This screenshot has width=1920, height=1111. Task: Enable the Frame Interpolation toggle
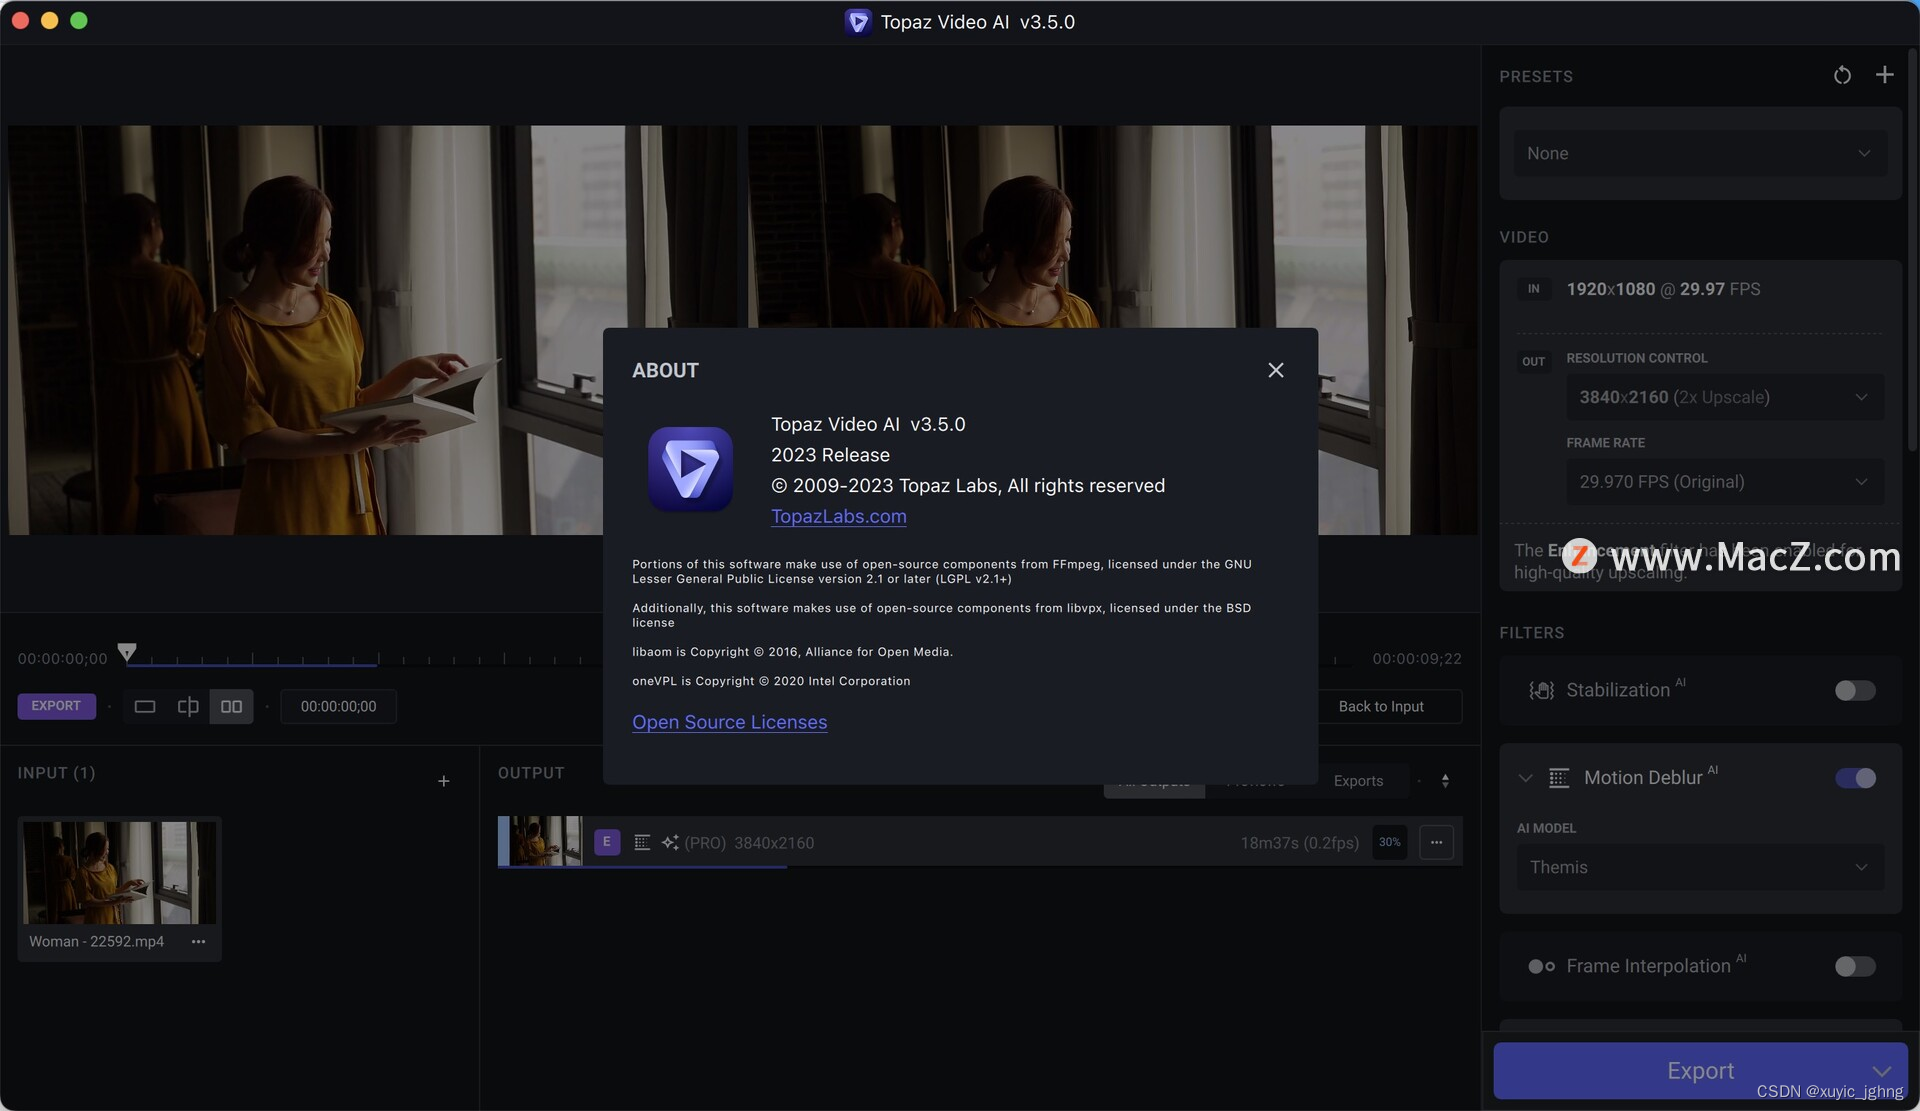tap(1854, 966)
